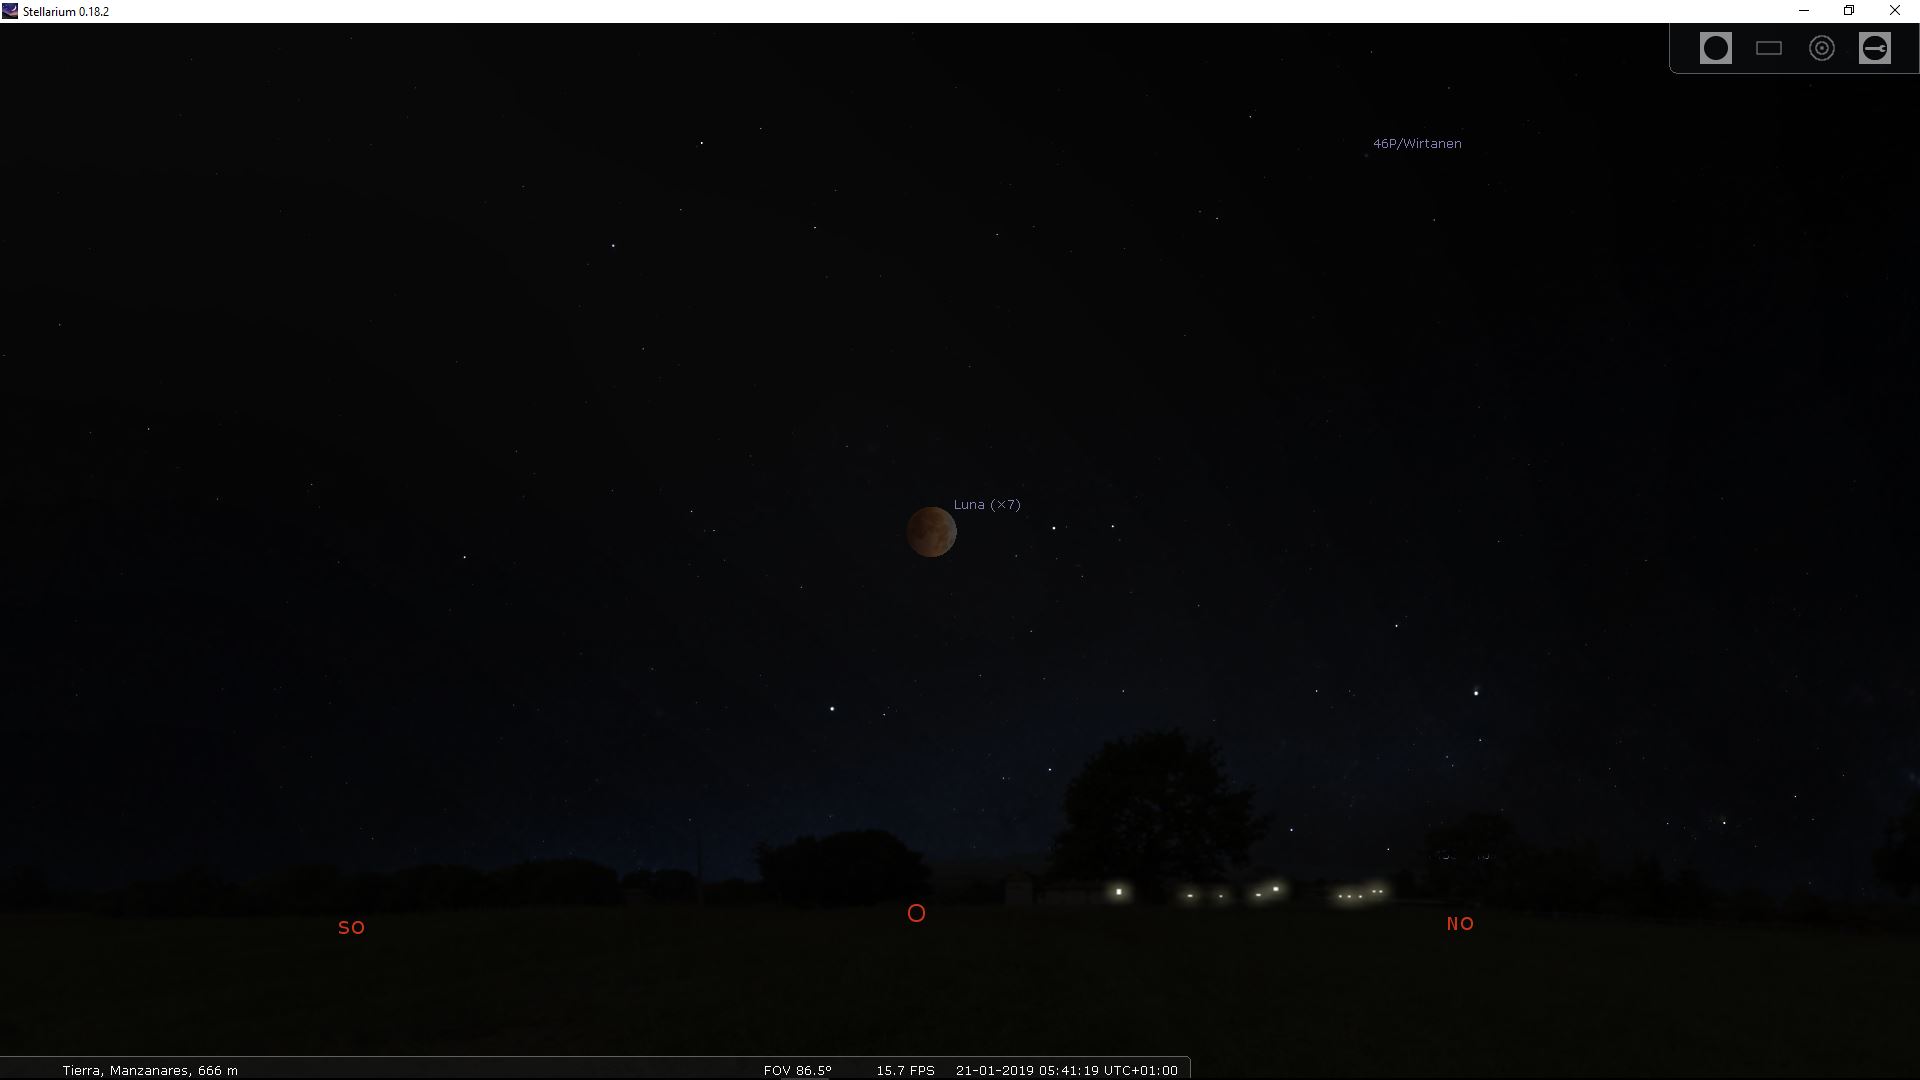This screenshot has width=1920, height=1080.
Task: Select bright star above the NO marker
Action: 1476,692
